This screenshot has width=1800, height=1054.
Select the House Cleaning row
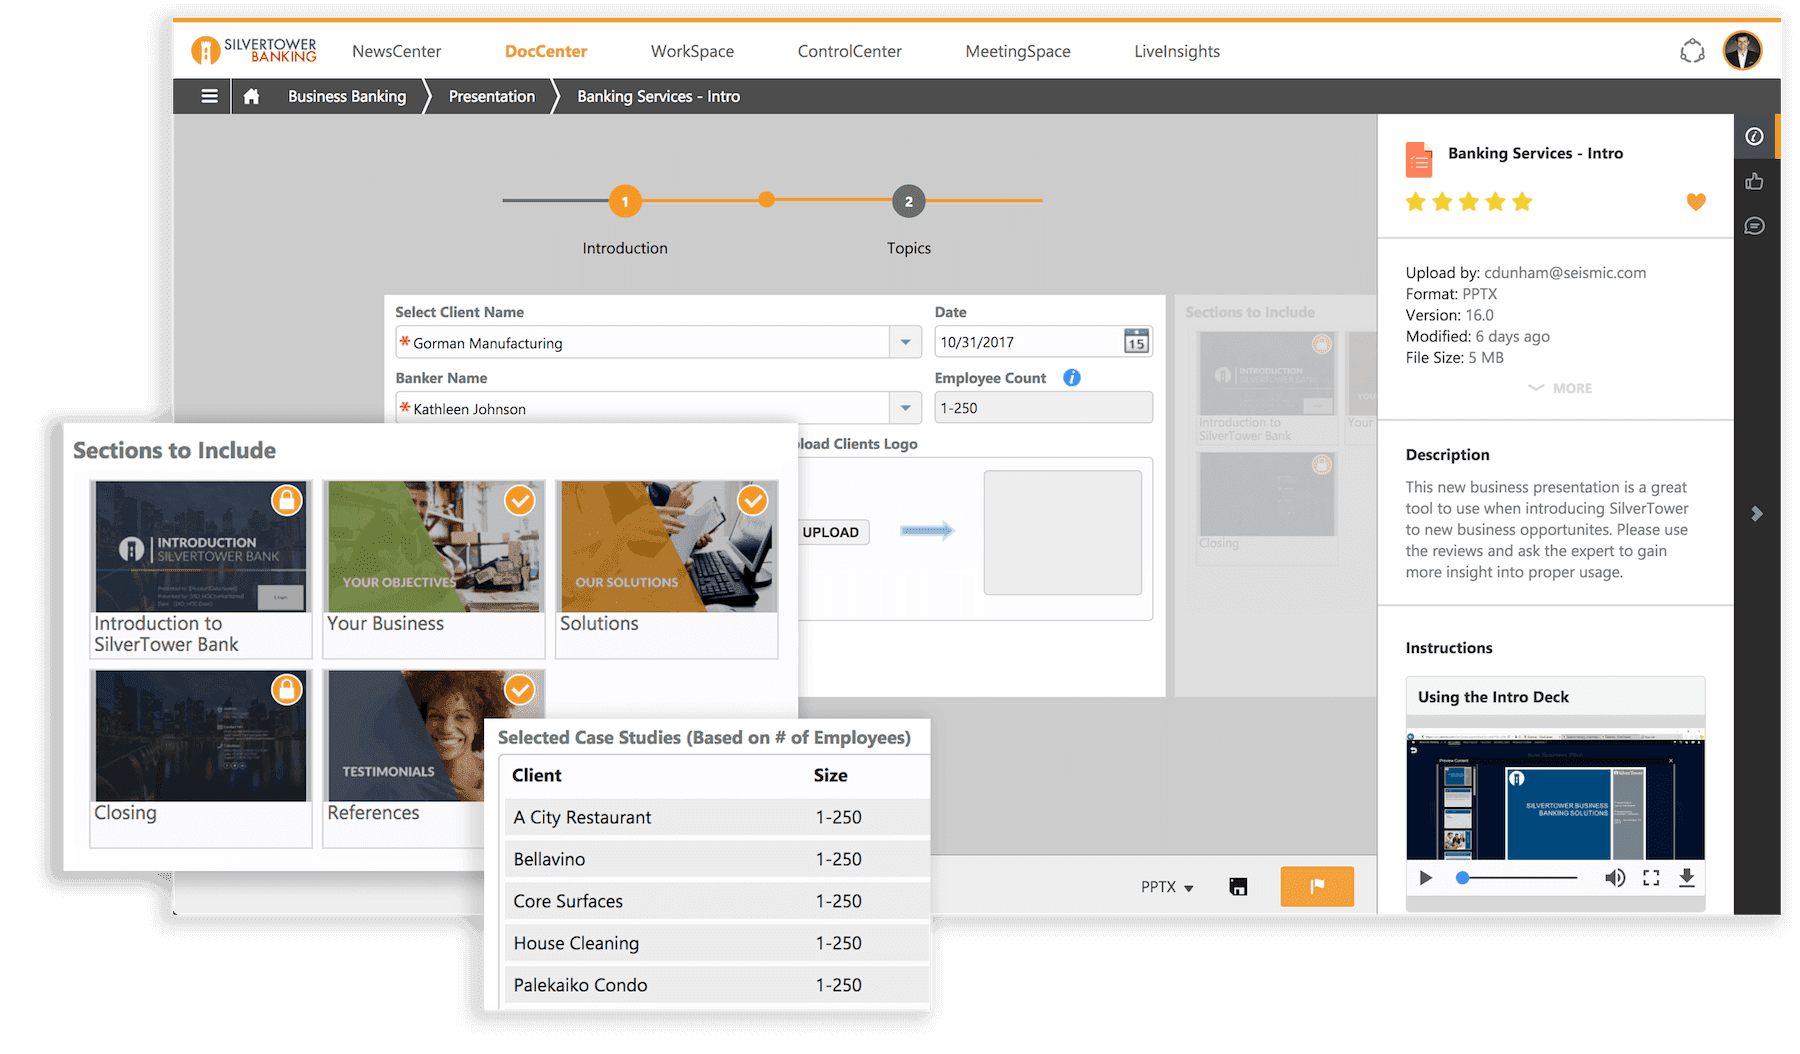click(716, 943)
